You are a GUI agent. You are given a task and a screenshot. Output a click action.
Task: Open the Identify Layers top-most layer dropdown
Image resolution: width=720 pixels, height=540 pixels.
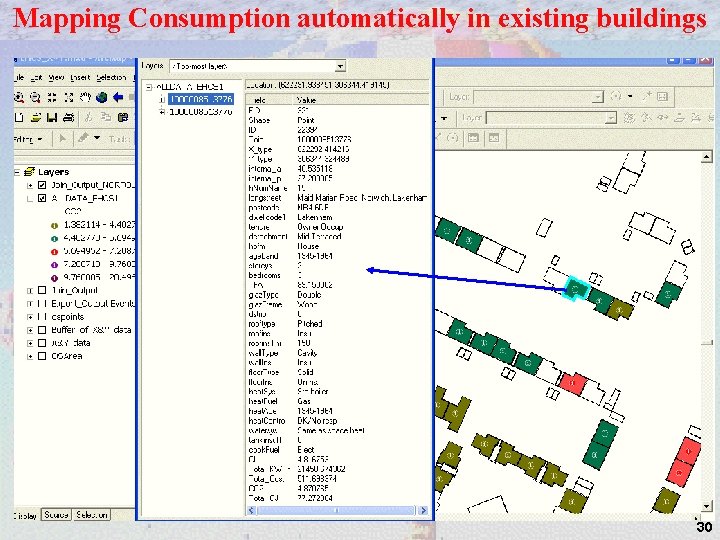click(340, 67)
